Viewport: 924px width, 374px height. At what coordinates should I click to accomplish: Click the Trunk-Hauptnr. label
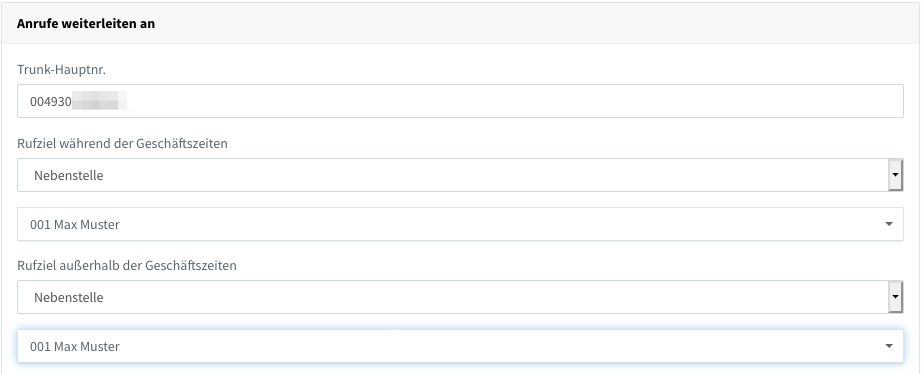(x=61, y=69)
